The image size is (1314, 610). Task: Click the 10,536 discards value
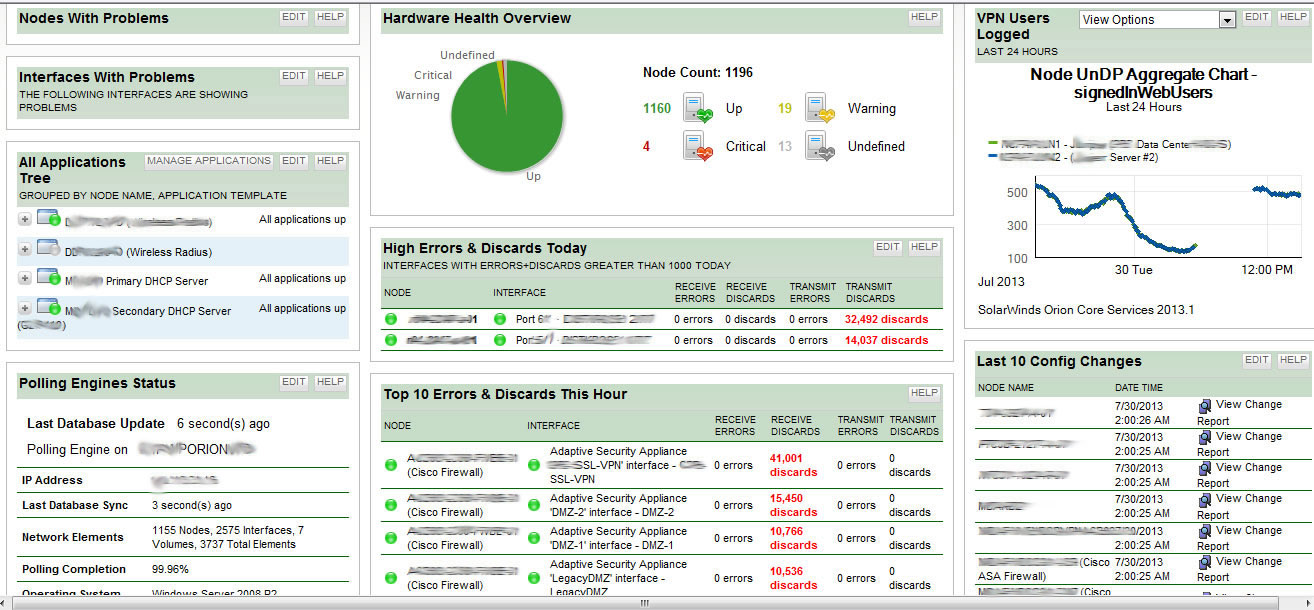tap(793, 578)
